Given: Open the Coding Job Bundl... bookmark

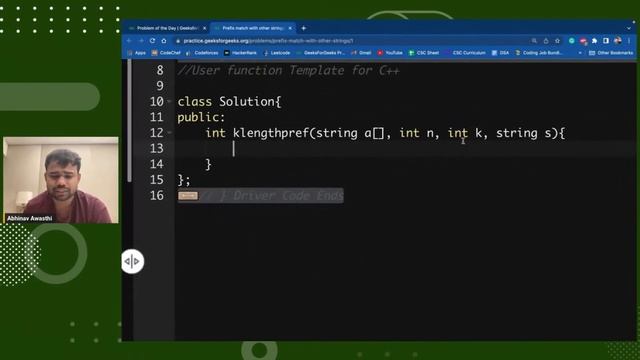Looking at the screenshot, I should tap(539, 53).
